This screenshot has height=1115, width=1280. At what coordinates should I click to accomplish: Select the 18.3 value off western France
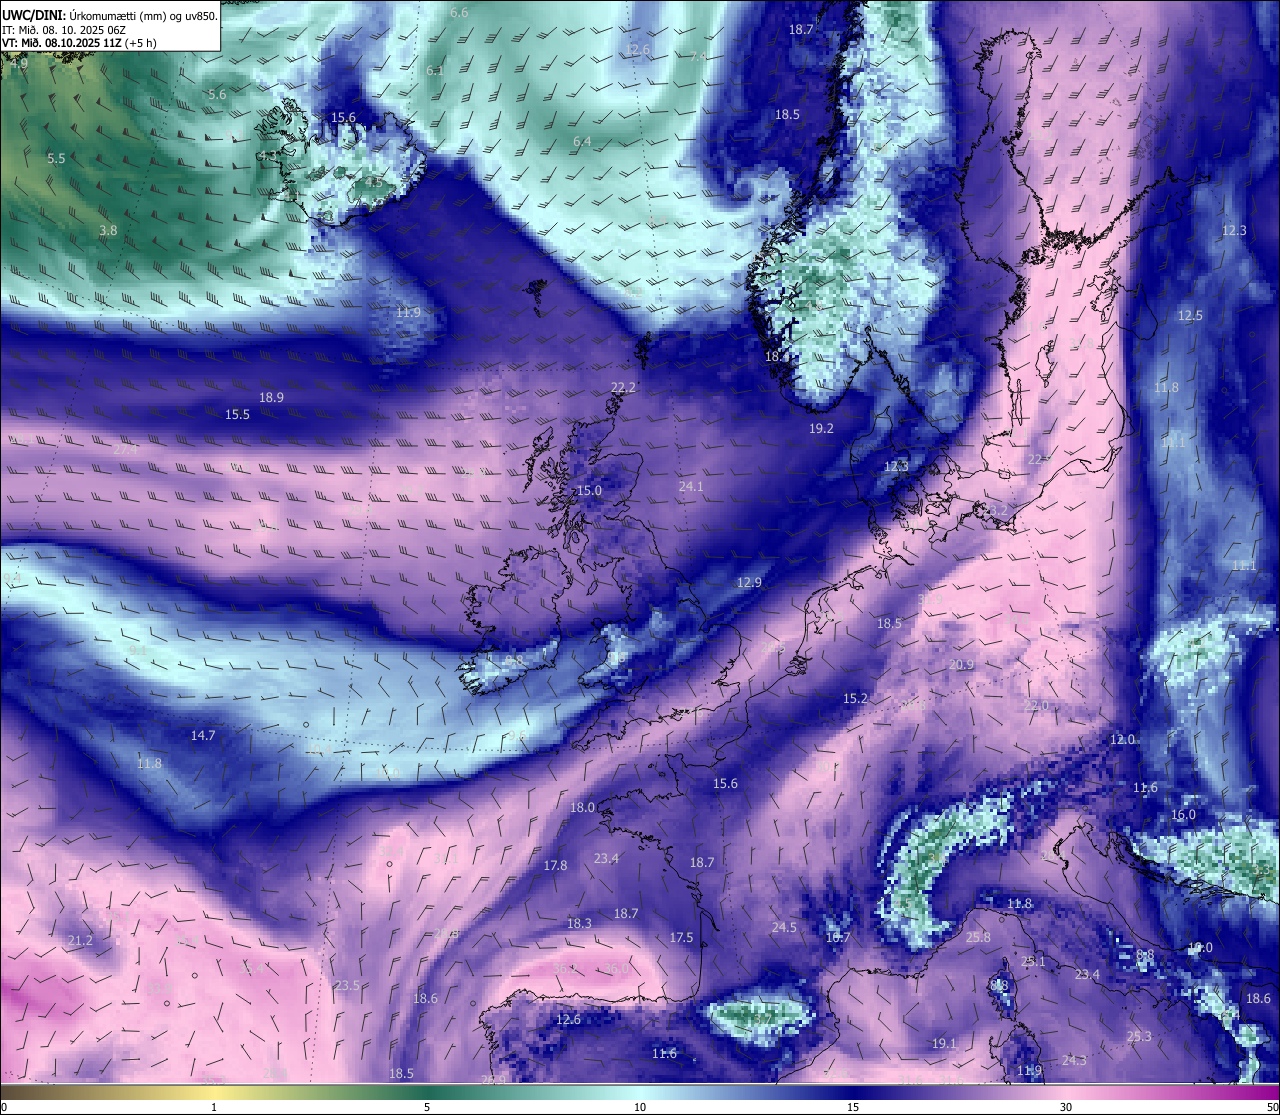(x=579, y=923)
